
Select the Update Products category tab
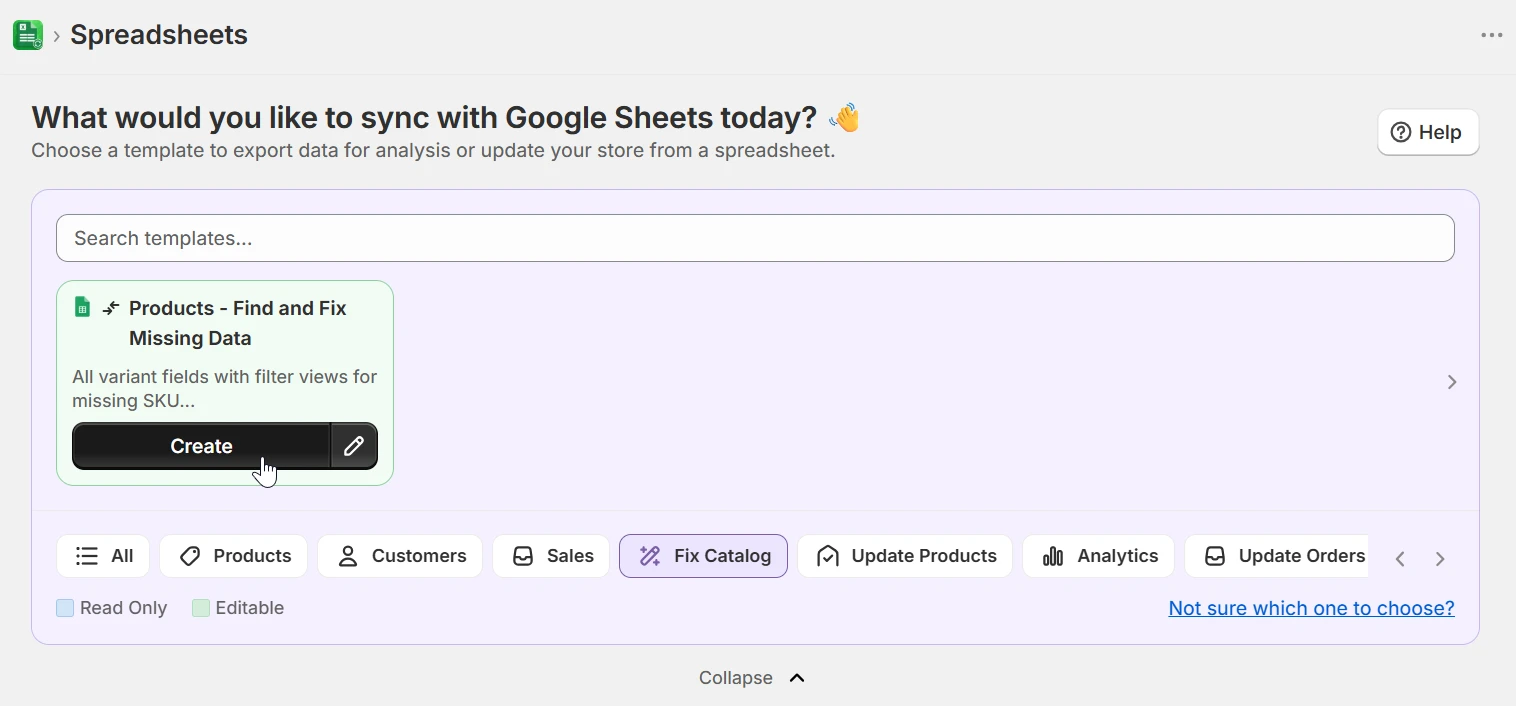point(905,556)
